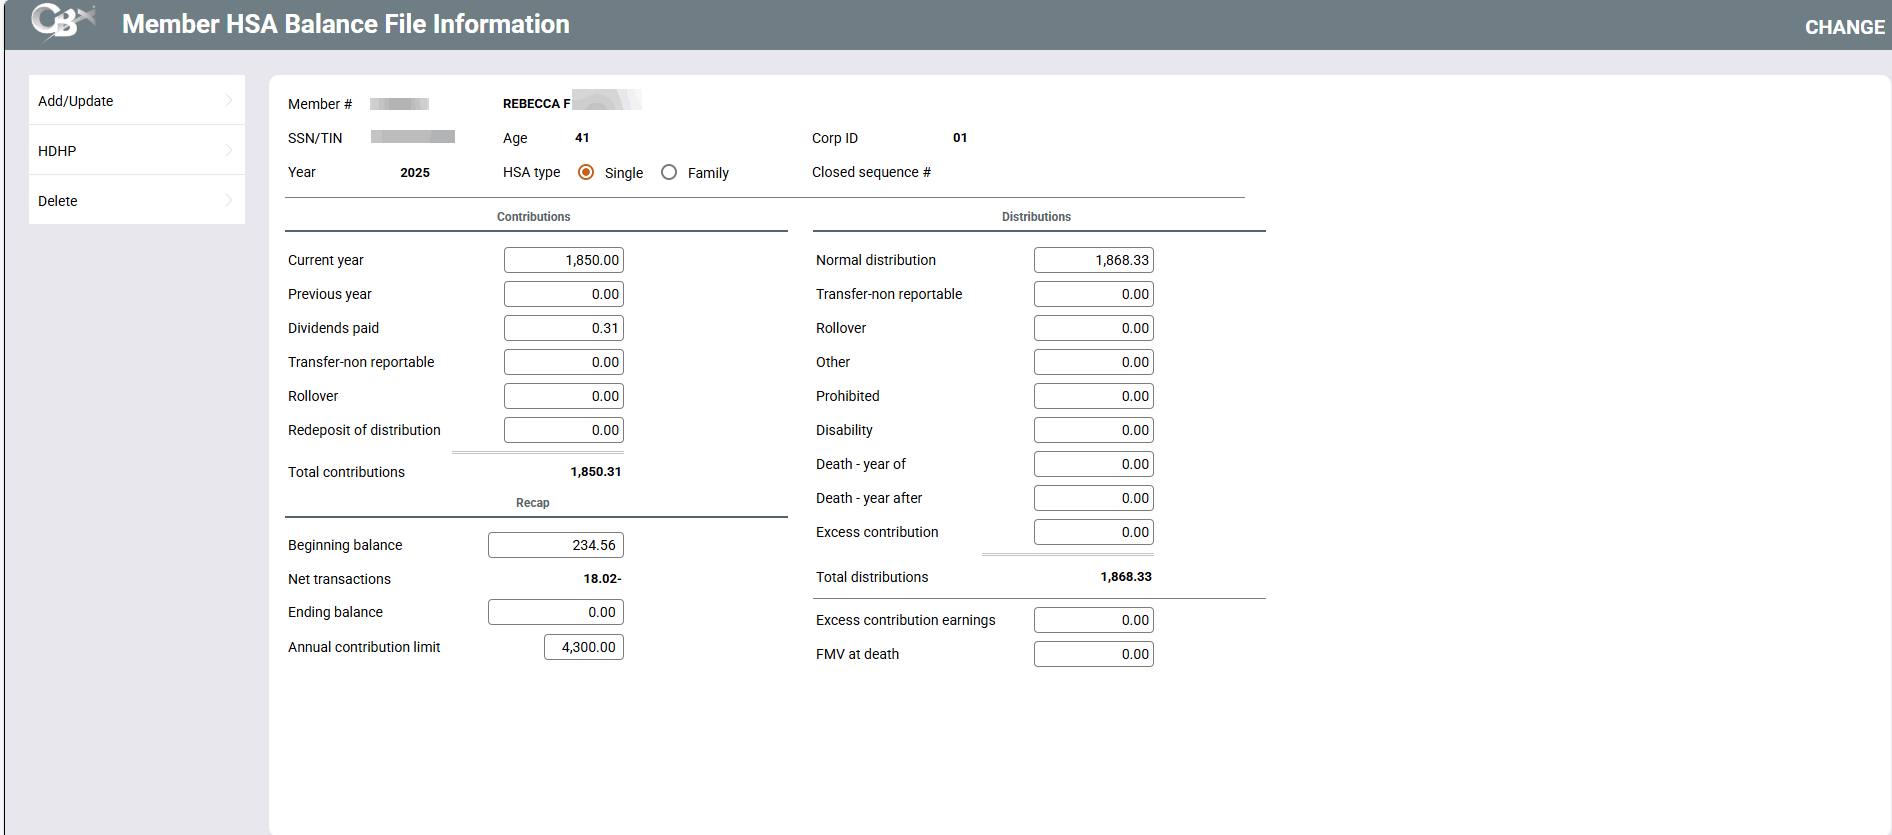Image resolution: width=1892 pixels, height=835 pixels.
Task: Expand the Add/Update chevron arrow
Action: 228,100
